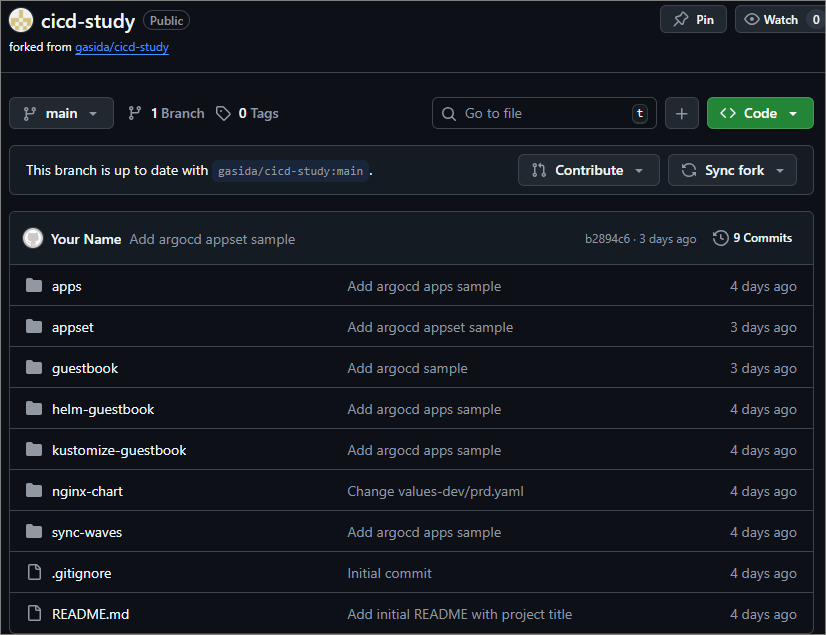Open the appset folder
This screenshot has height=635, width=826.
click(x=73, y=328)
